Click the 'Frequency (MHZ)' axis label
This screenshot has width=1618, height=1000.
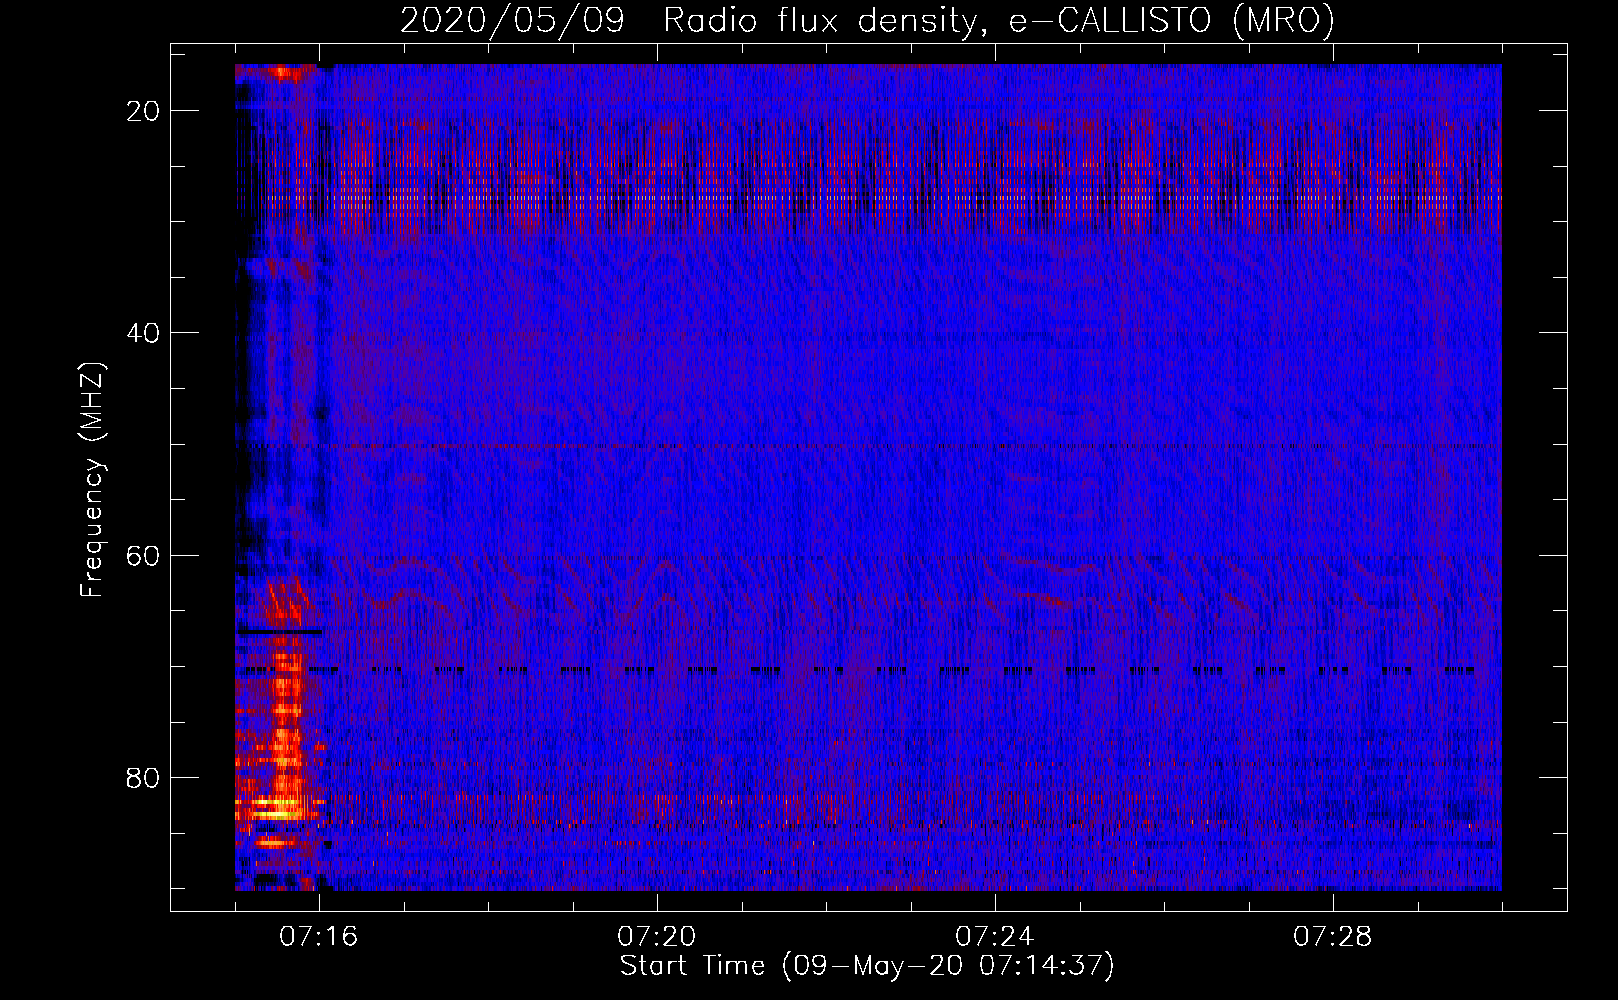tap(92, 480)
